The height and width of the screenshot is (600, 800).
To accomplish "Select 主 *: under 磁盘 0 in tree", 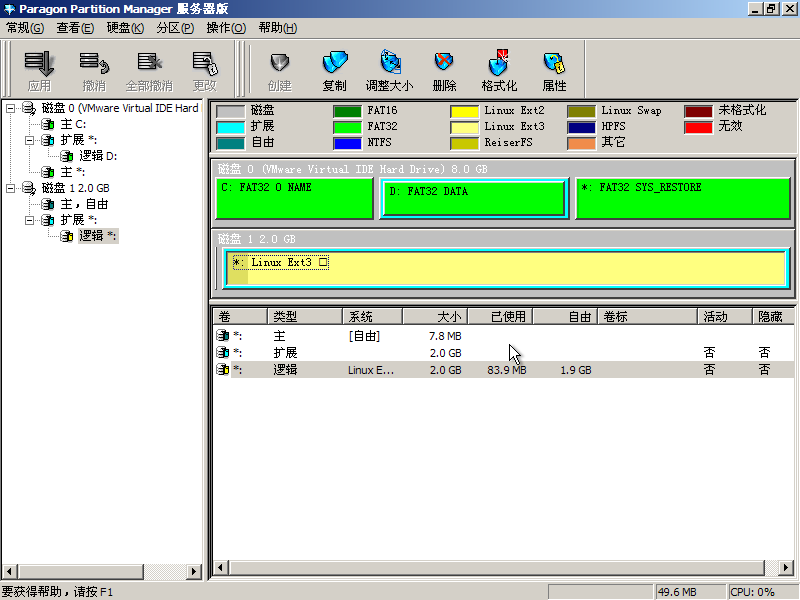I will [72, 172].
